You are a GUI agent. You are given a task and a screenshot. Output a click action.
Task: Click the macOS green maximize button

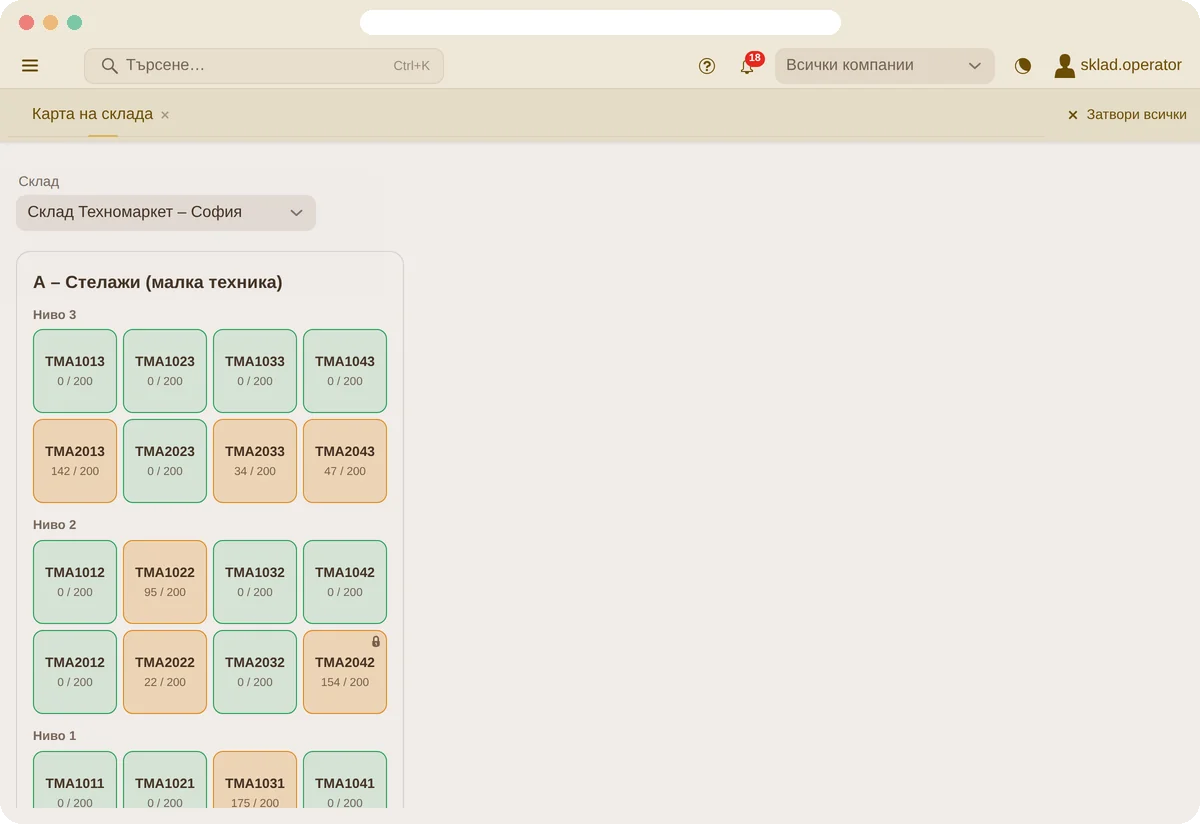pyautogui.click(x=75, y=22)
